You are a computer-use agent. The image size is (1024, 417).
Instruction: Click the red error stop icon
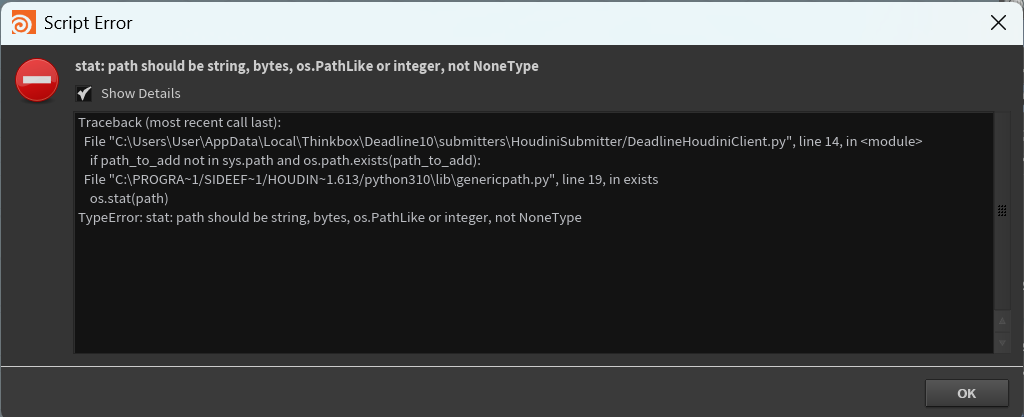point(37,80)
